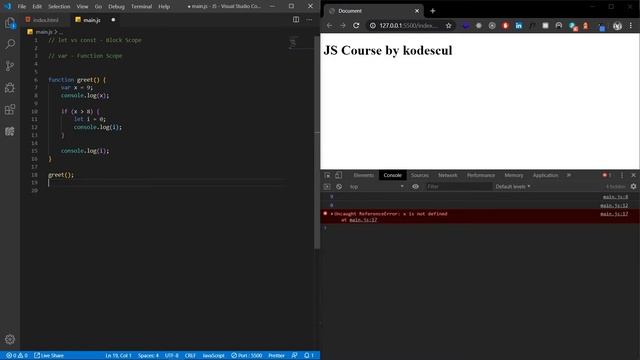Expand the Uncaught ReferenceError message
The height and width of the screenshot is (360, 640).
pyautogui.click(x=332, y=214)
